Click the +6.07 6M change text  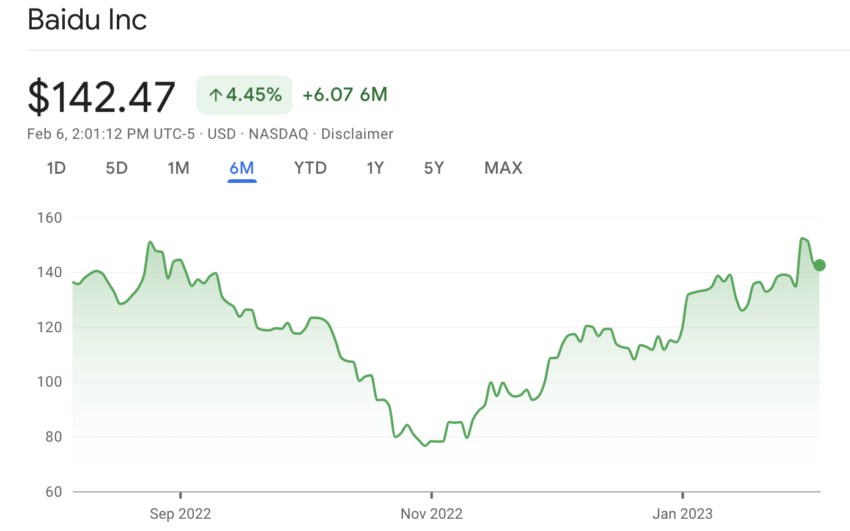(x=345, y=95)
